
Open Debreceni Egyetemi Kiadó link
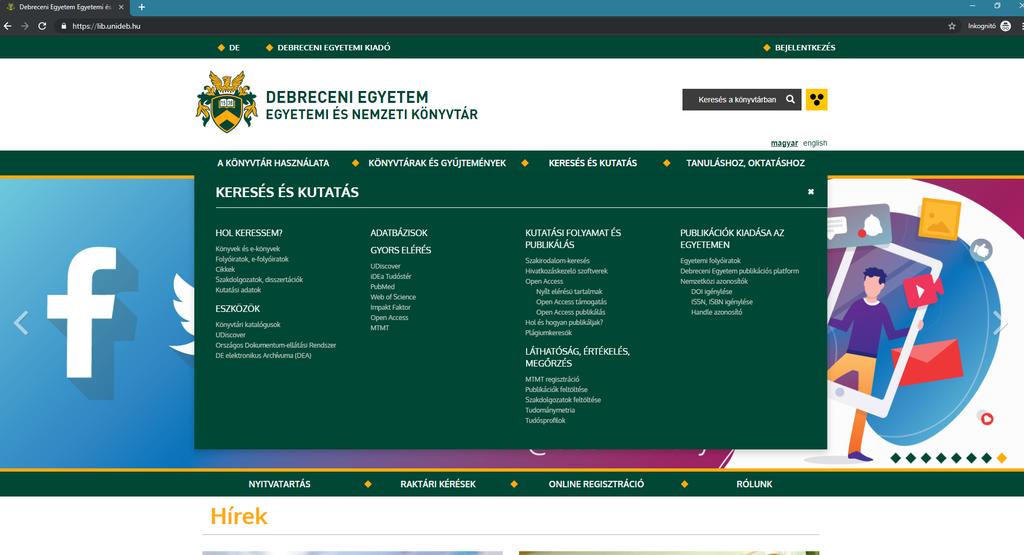[x=334, y=48]
